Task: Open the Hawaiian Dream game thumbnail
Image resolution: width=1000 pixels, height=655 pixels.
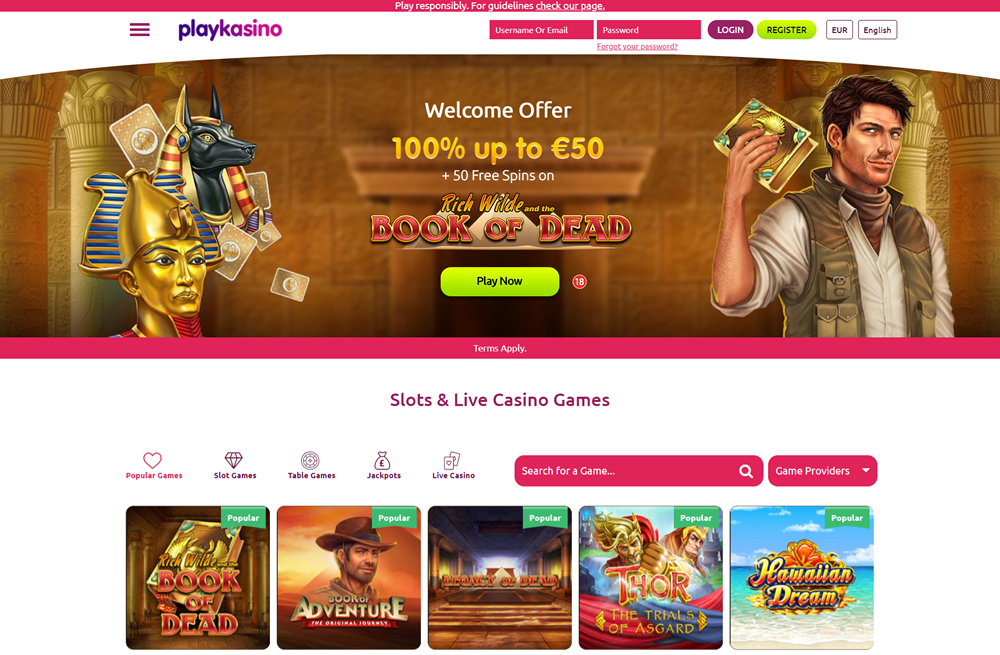Action: (x=802, y=578)
